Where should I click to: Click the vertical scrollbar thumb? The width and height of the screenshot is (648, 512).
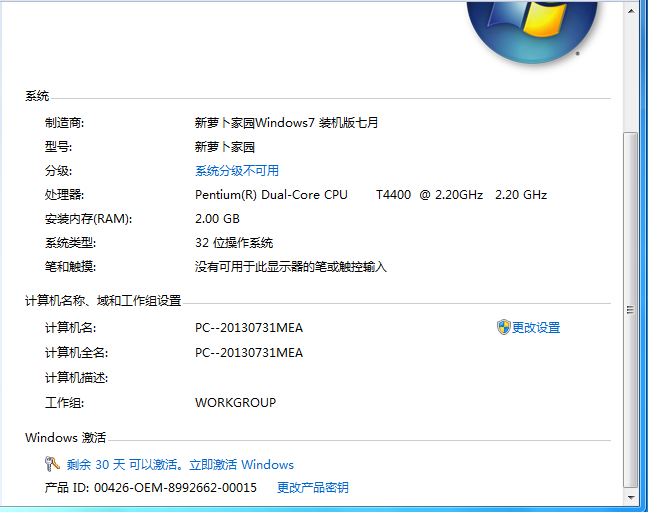click(x=631, y=310)
